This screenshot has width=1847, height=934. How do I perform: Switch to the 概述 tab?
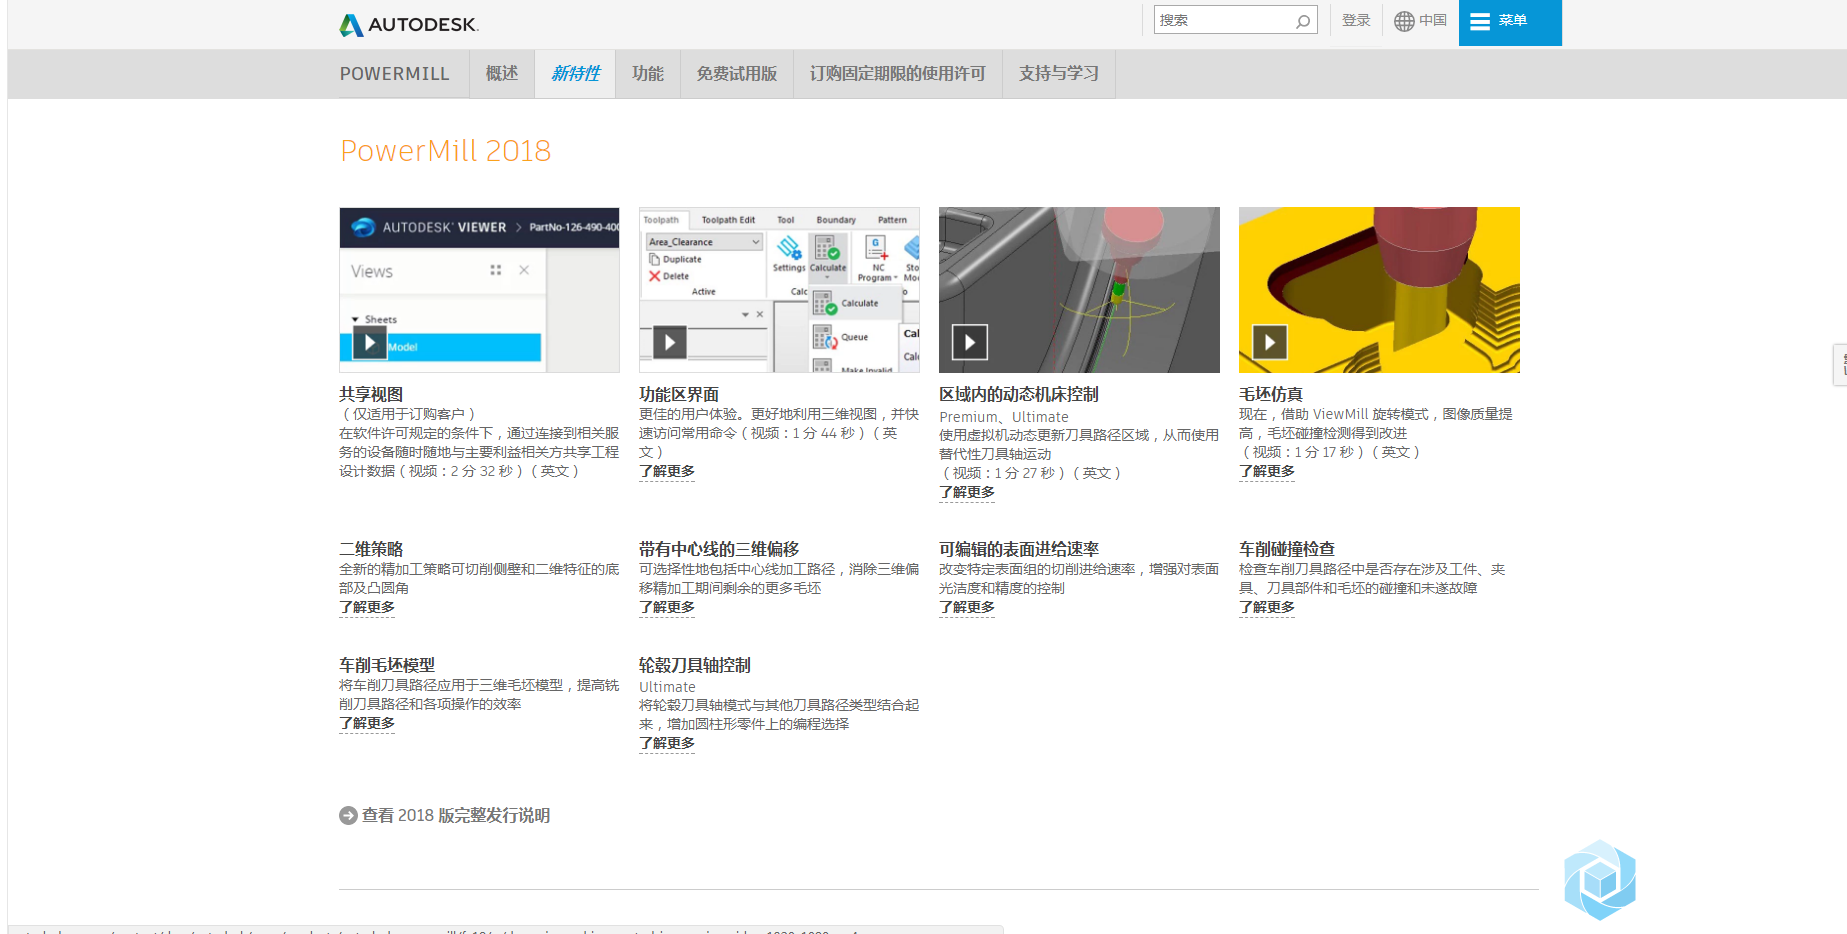click(502, 74)
